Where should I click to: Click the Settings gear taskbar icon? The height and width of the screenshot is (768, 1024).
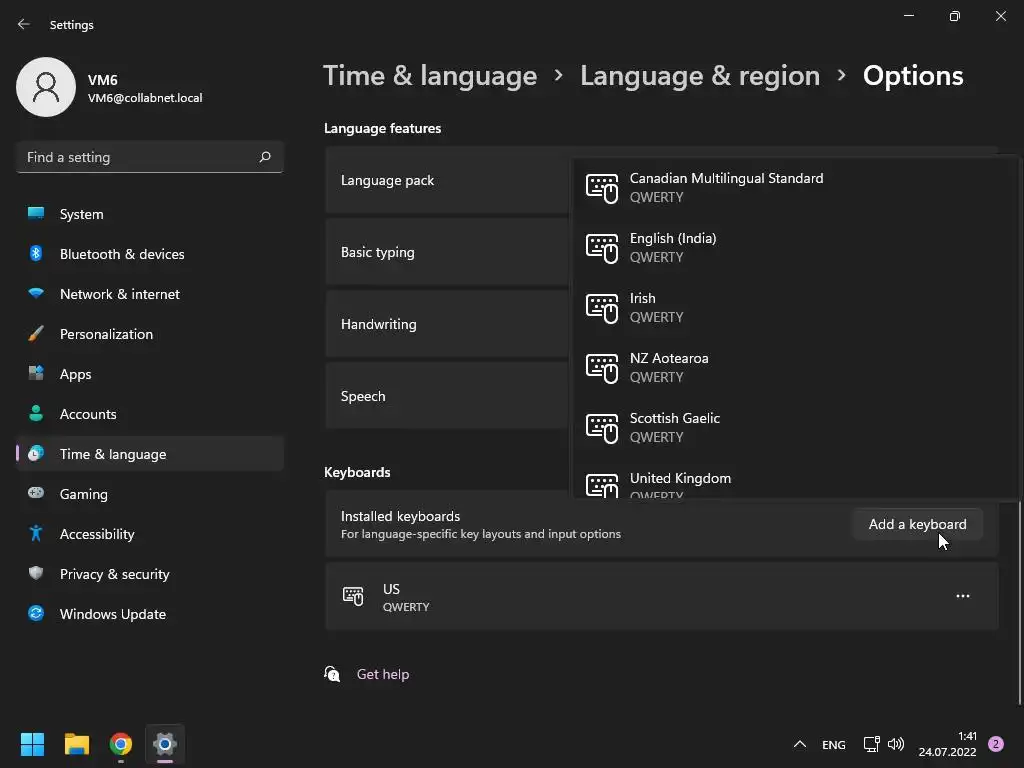click(165, 744)
